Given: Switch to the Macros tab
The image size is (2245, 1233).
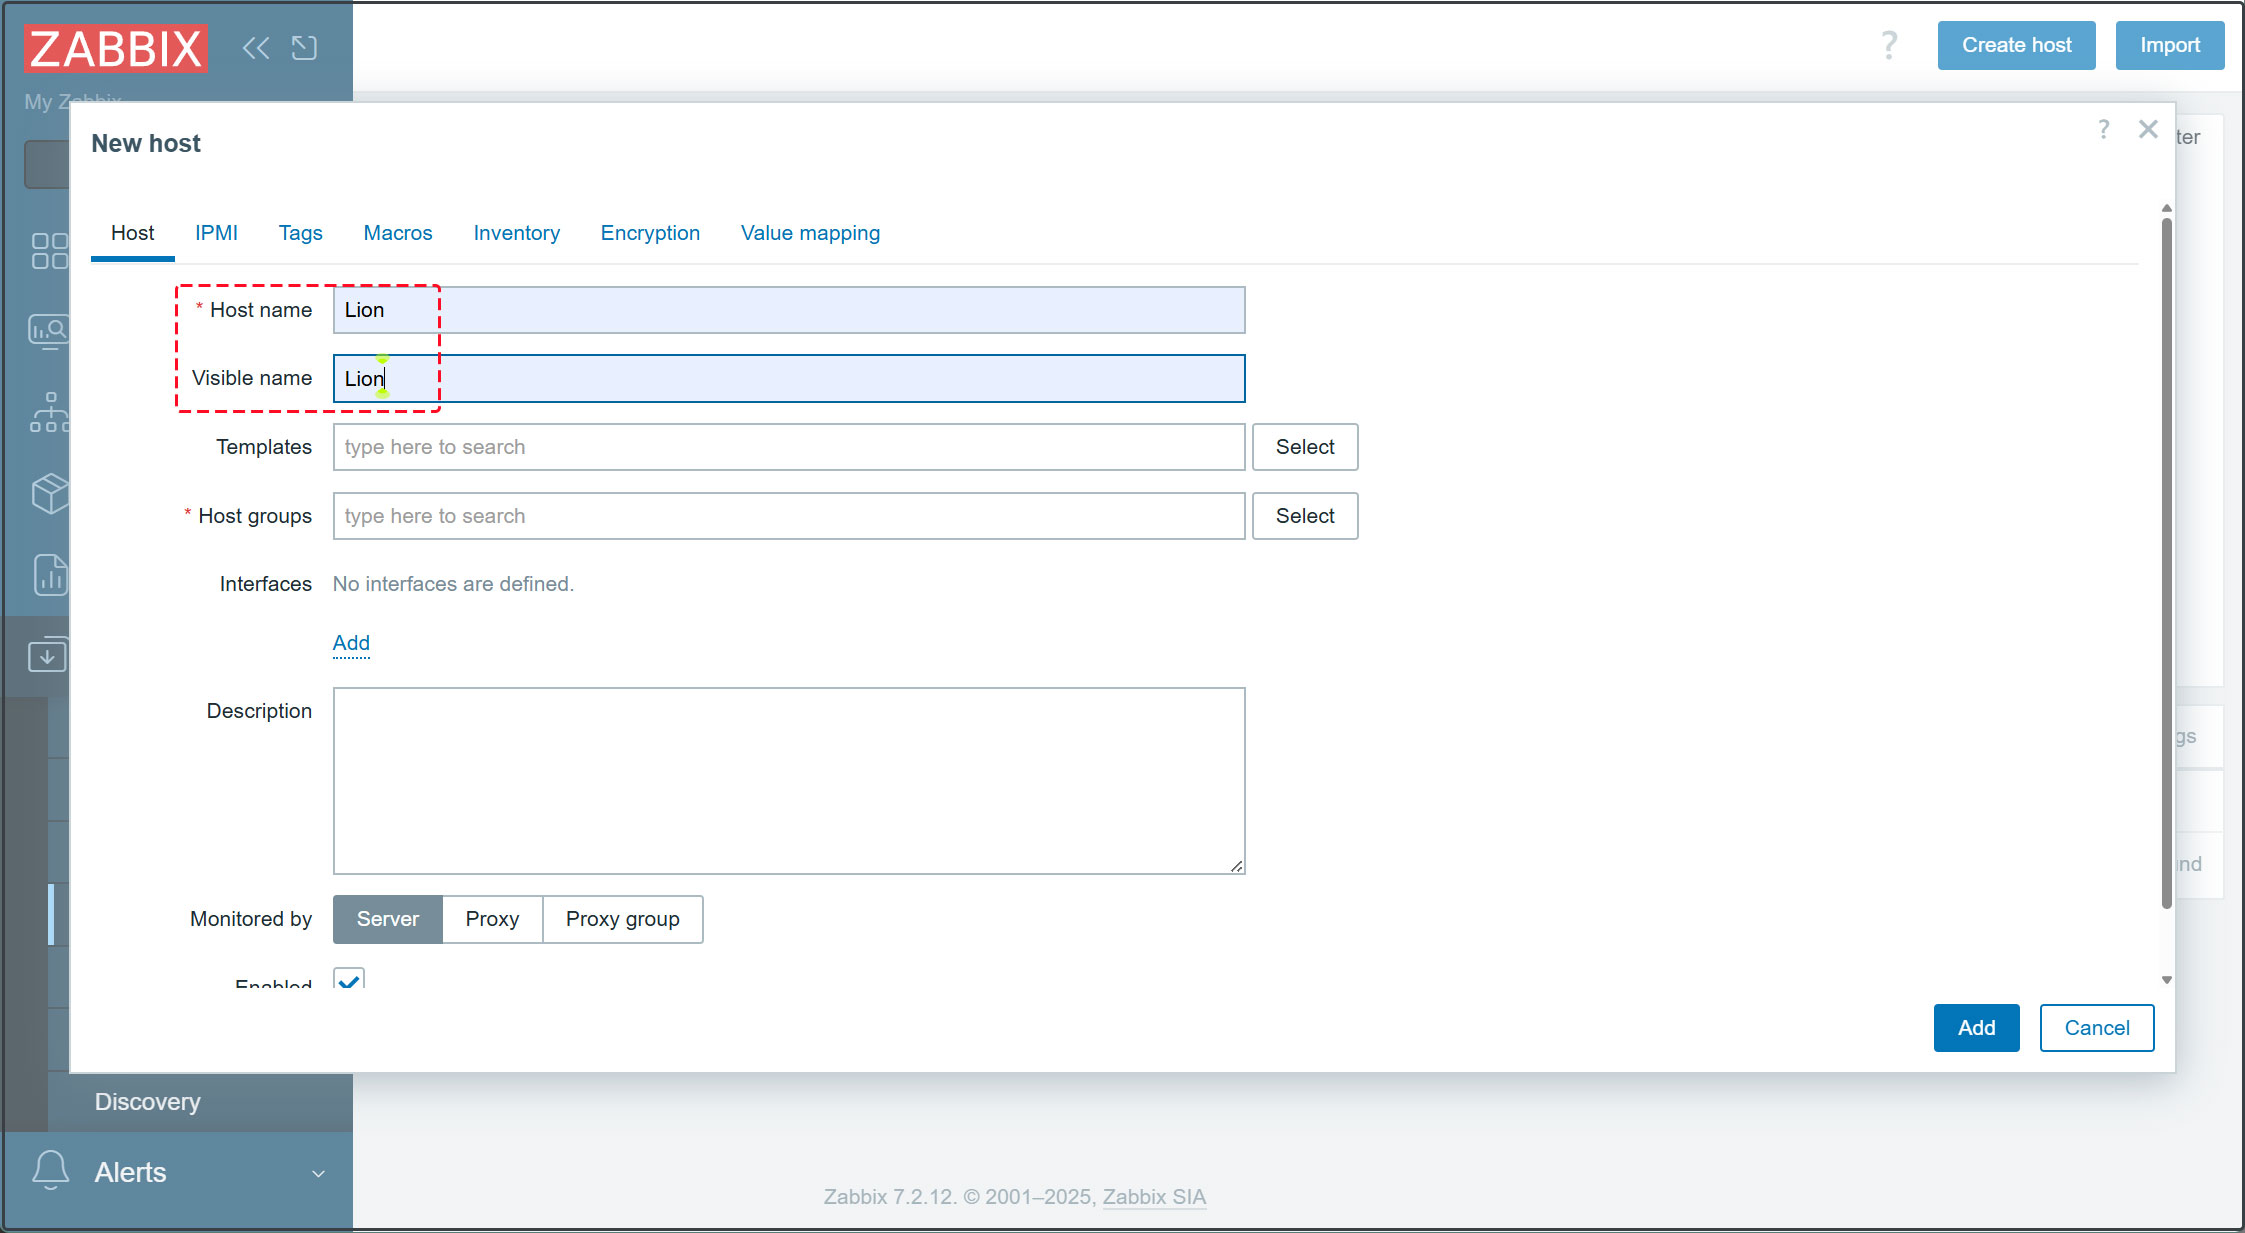Looking at the screenshot, I should [398, 233].
